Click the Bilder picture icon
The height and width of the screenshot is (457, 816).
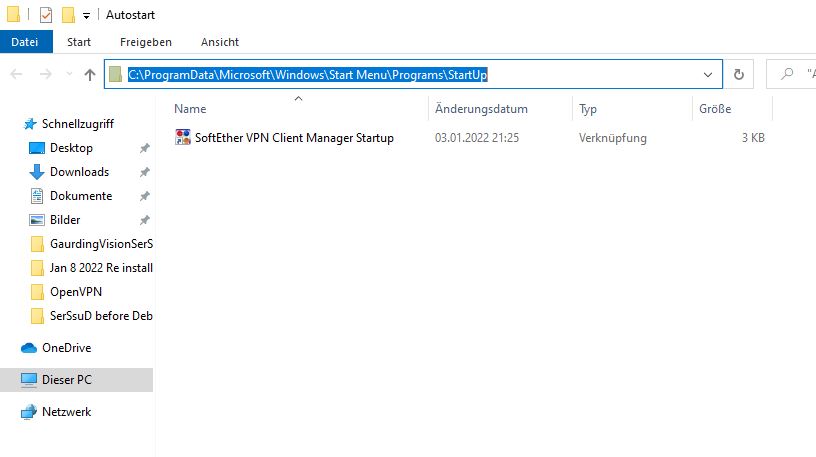click(36, 220)
